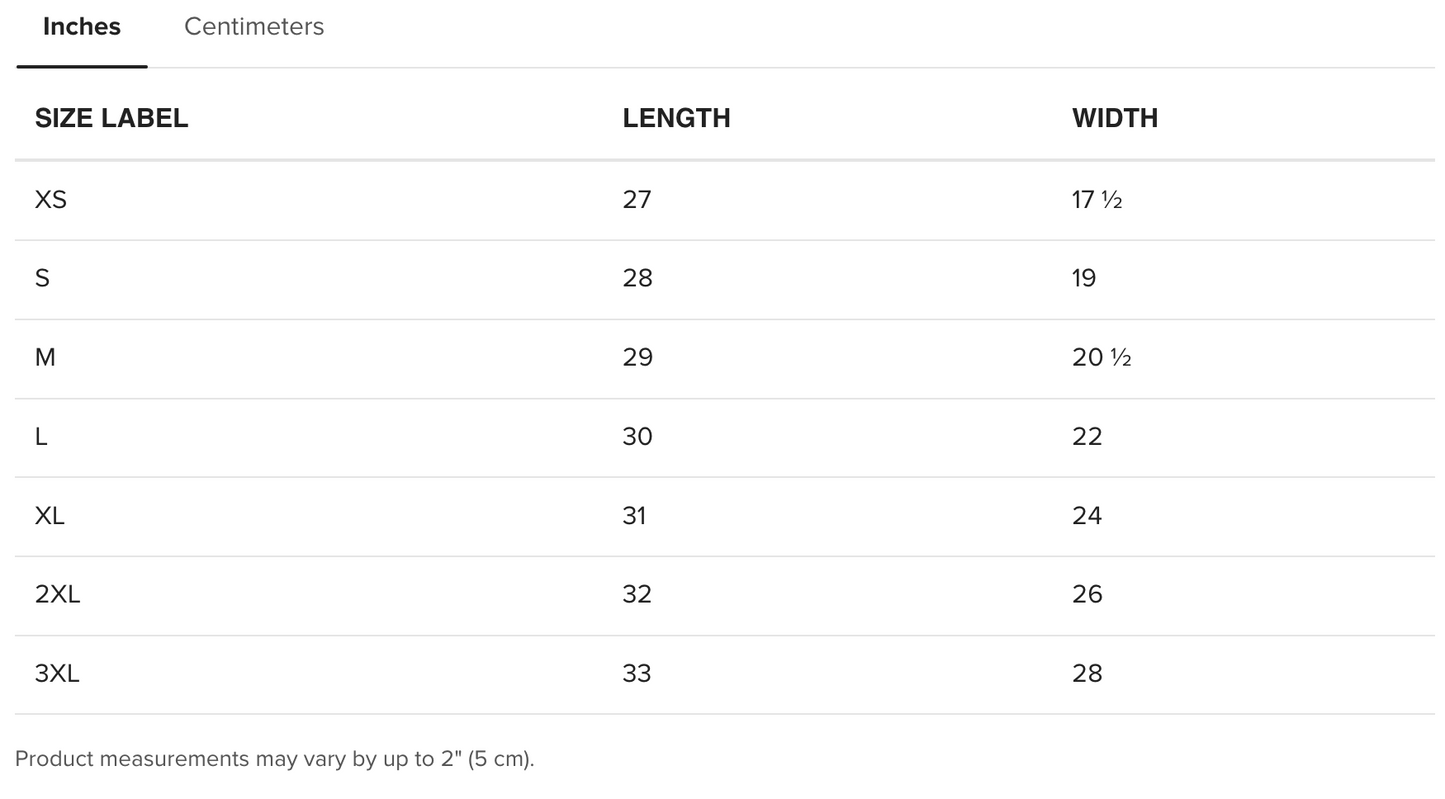The width and height of the screenshot is (1445, 799).
Task: Select the Inches tab
Action: [82, 27]
